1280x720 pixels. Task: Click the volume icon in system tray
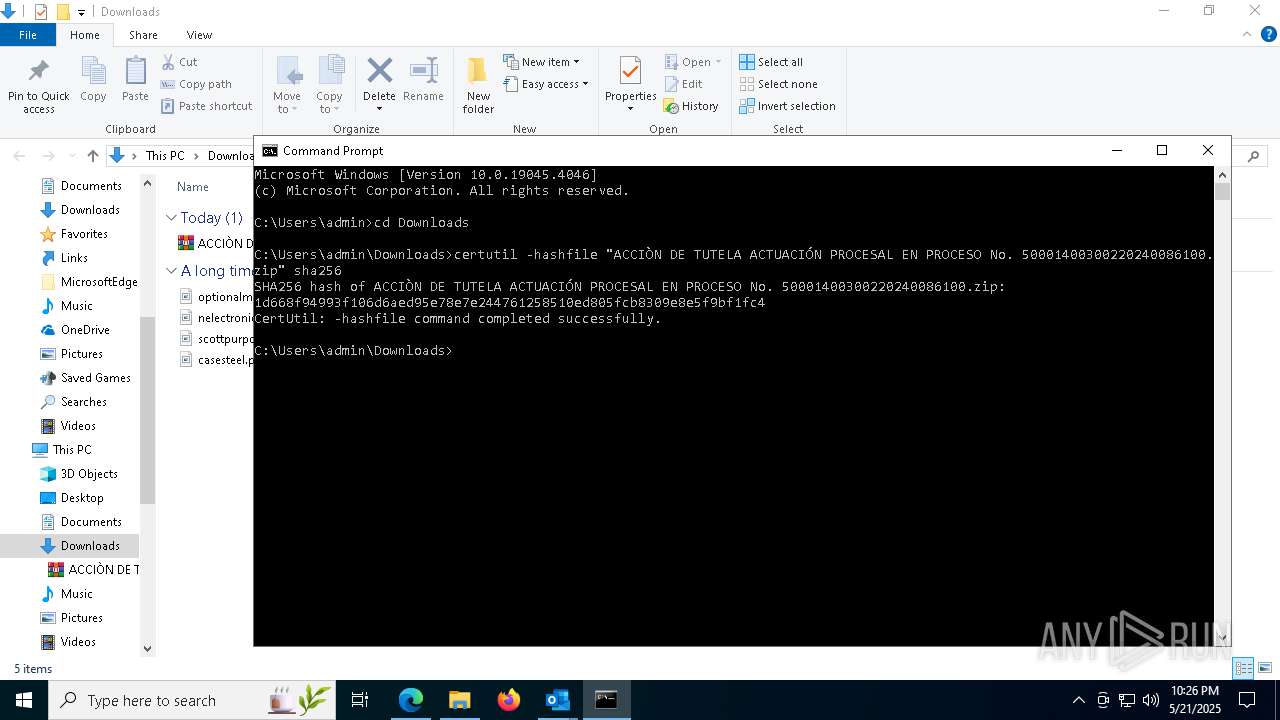tap(1151, 700)
